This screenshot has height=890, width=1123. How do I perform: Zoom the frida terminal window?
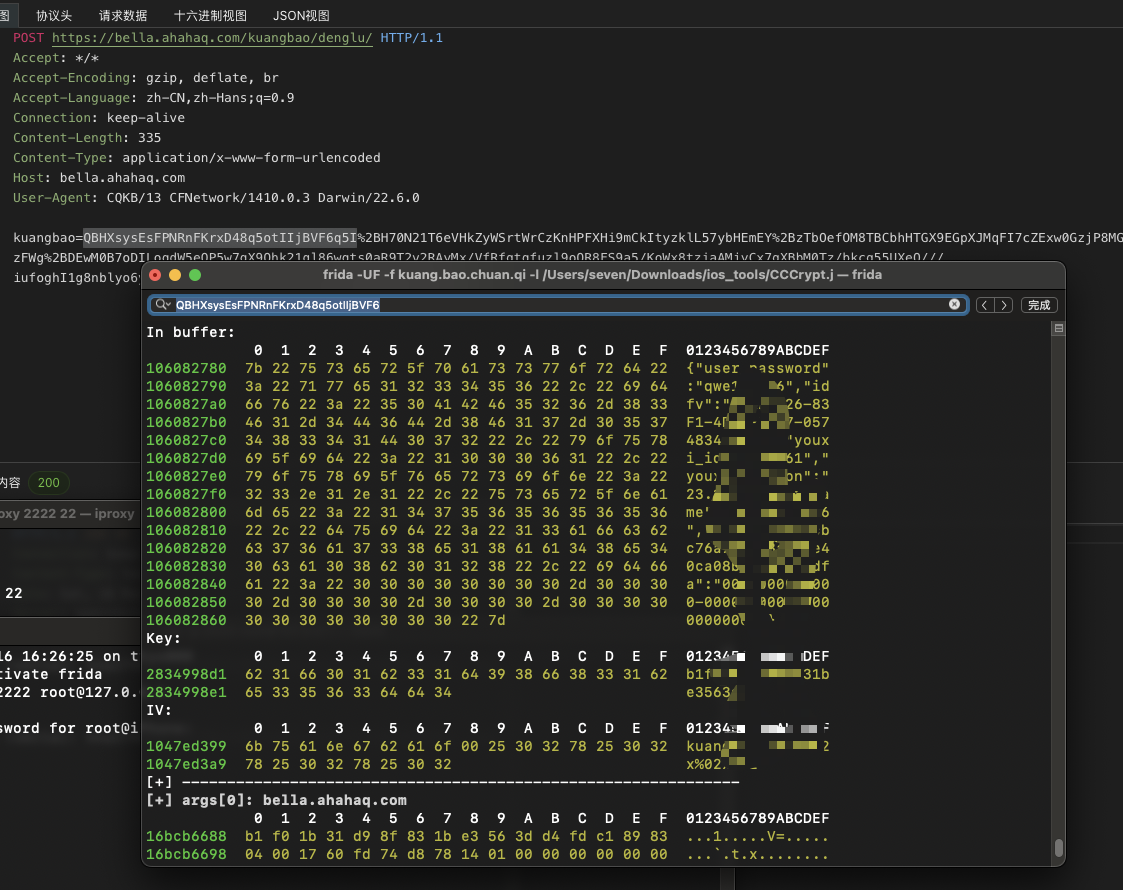click(195, 275)
